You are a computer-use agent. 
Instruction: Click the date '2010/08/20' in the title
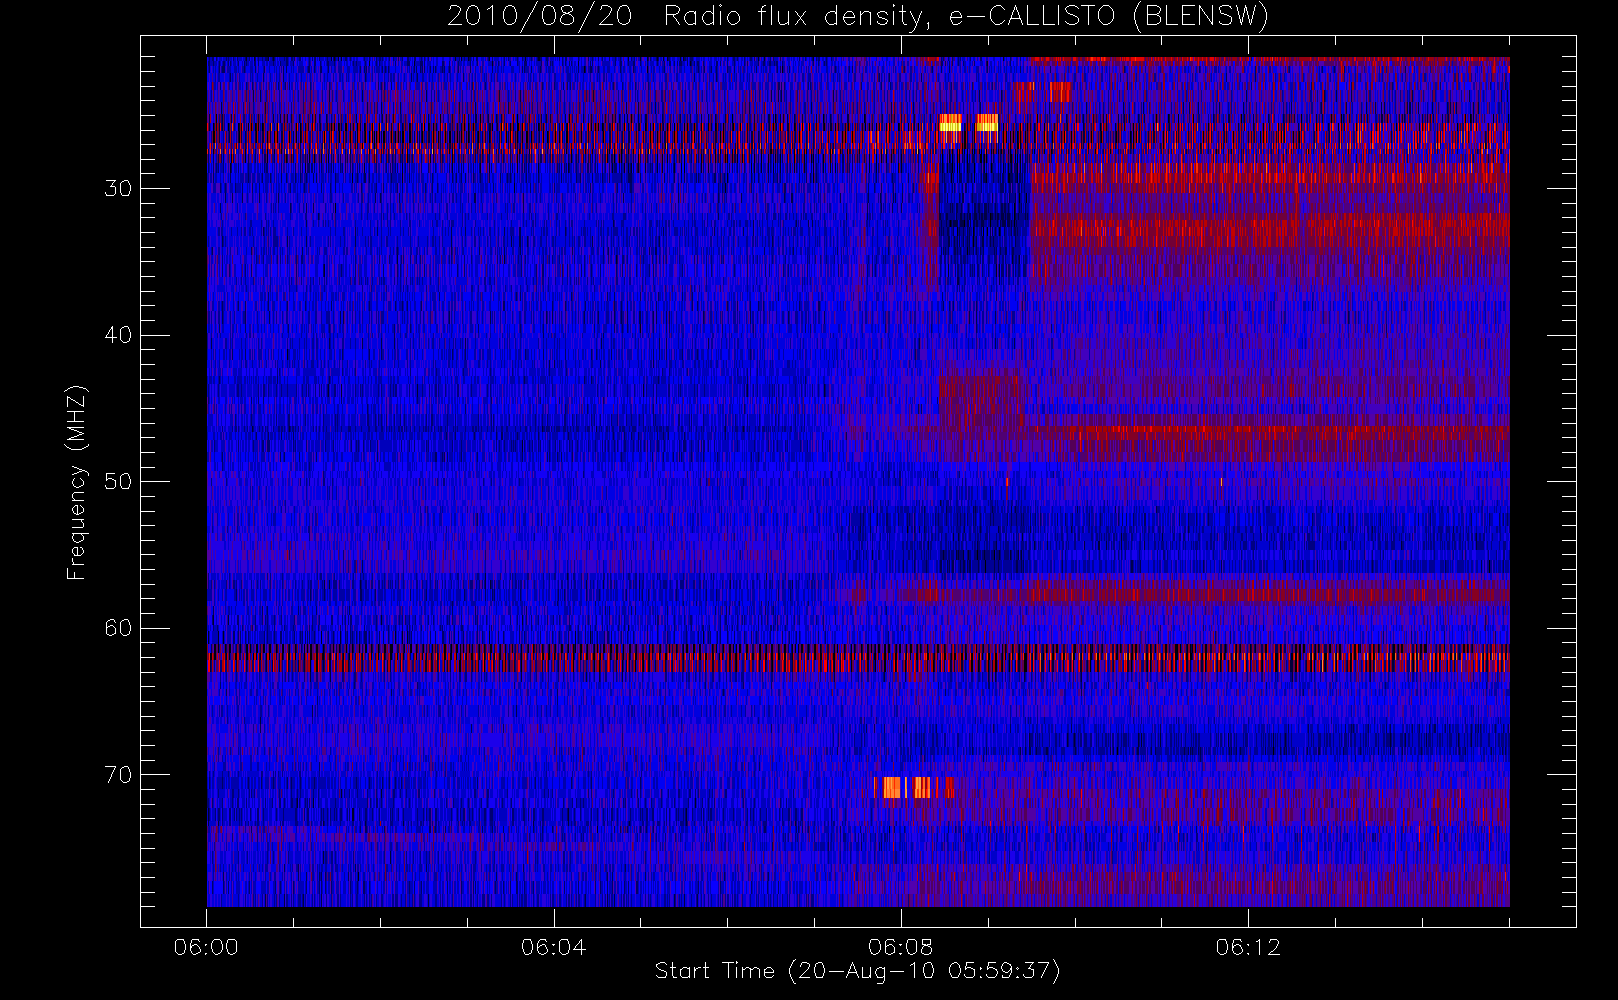coord(540,17)
